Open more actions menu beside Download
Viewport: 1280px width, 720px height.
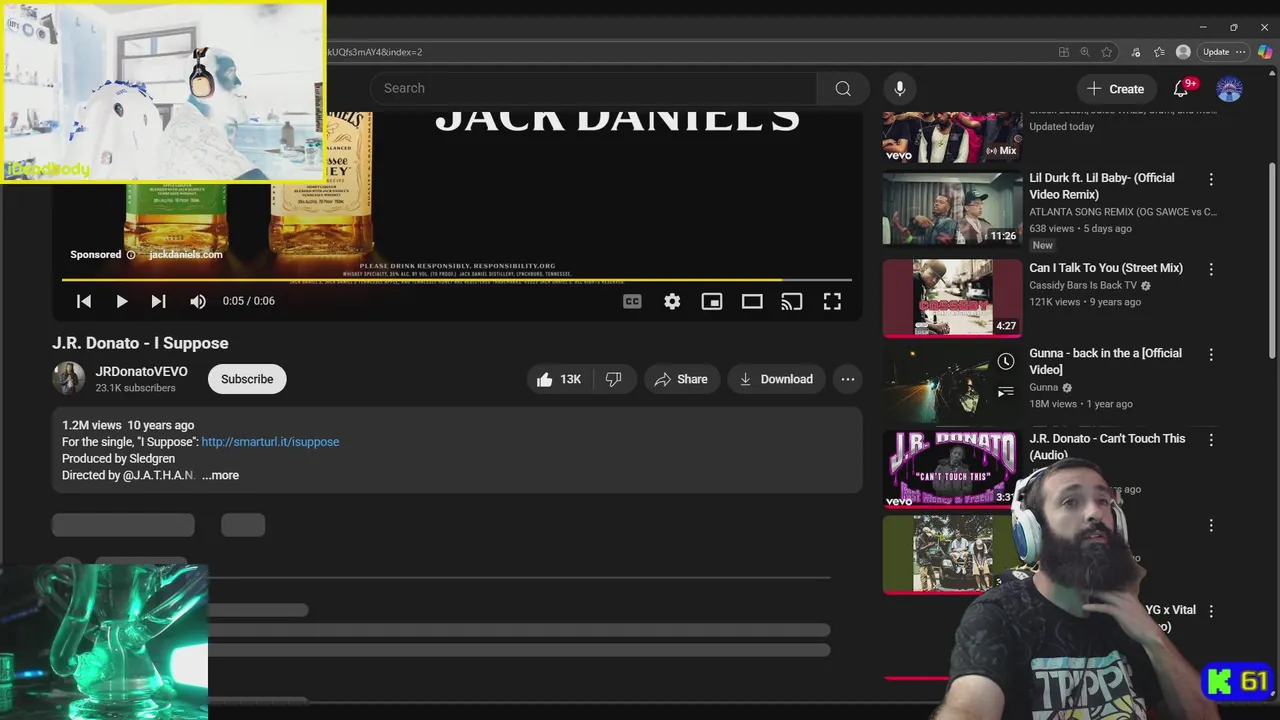pos(848,379)
